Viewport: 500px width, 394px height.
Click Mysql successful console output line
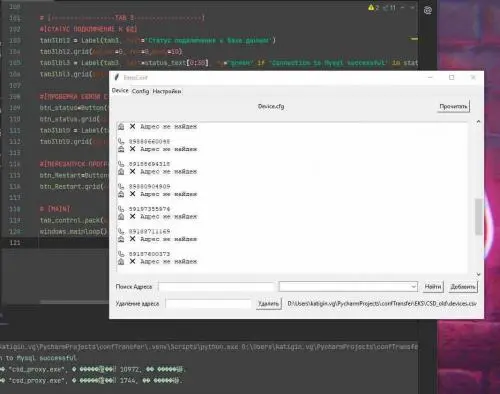click(39, 358)
